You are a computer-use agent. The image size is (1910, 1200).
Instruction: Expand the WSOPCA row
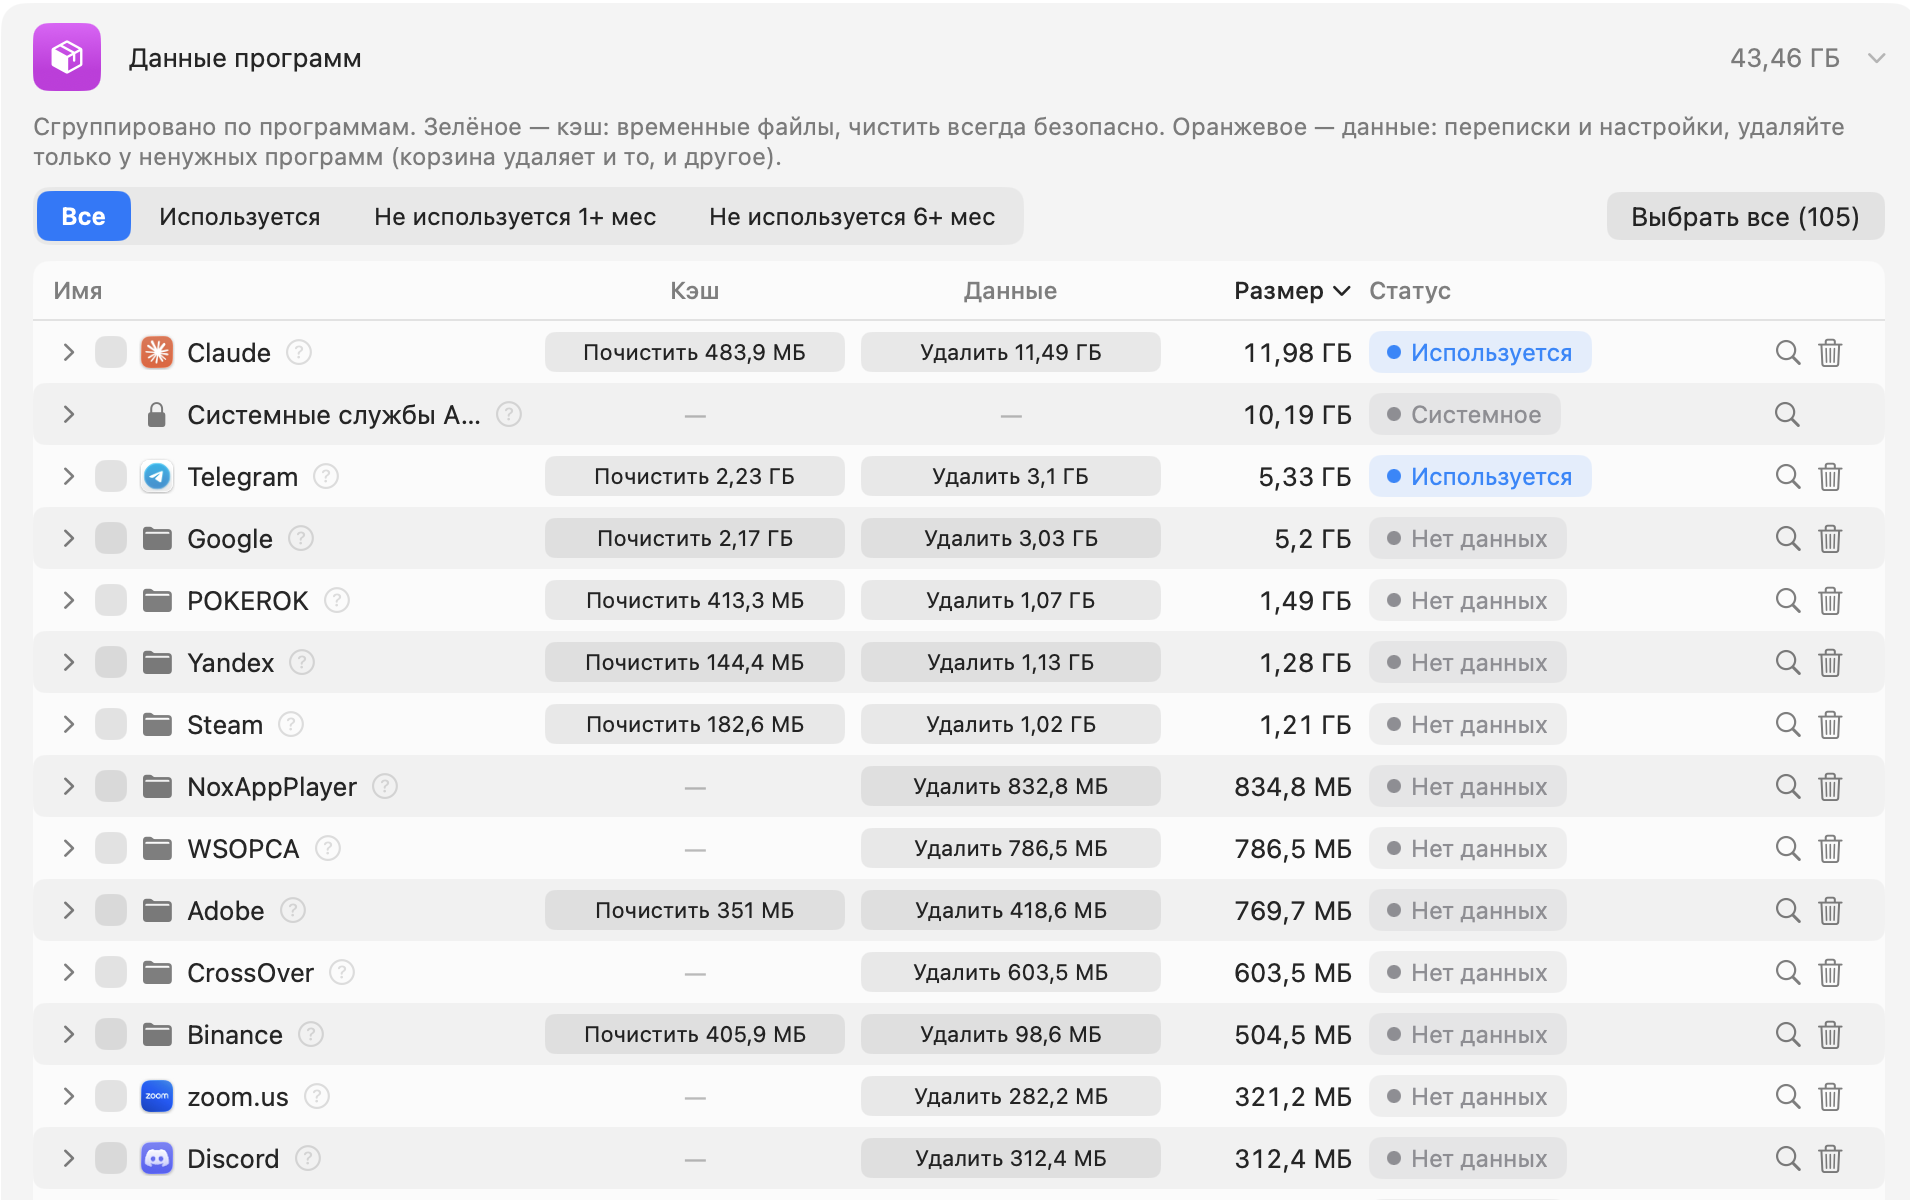68,849
